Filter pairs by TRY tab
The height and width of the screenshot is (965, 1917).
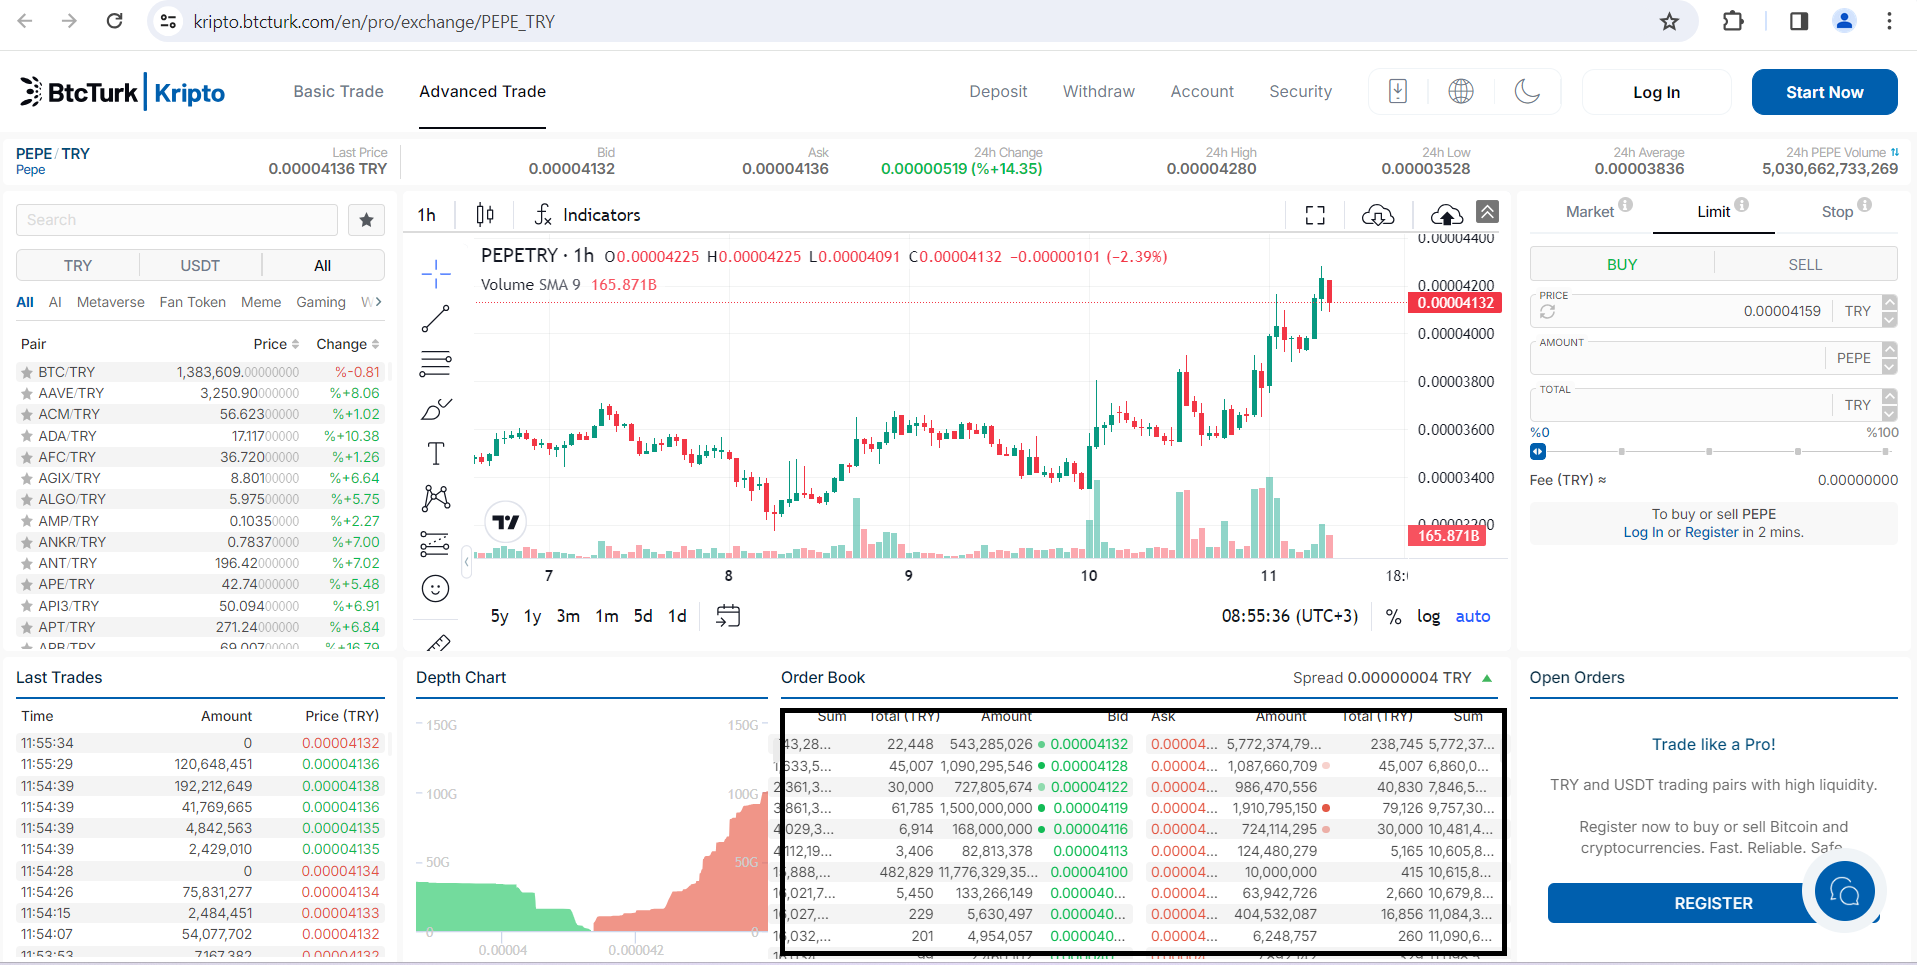coord(78,265)
